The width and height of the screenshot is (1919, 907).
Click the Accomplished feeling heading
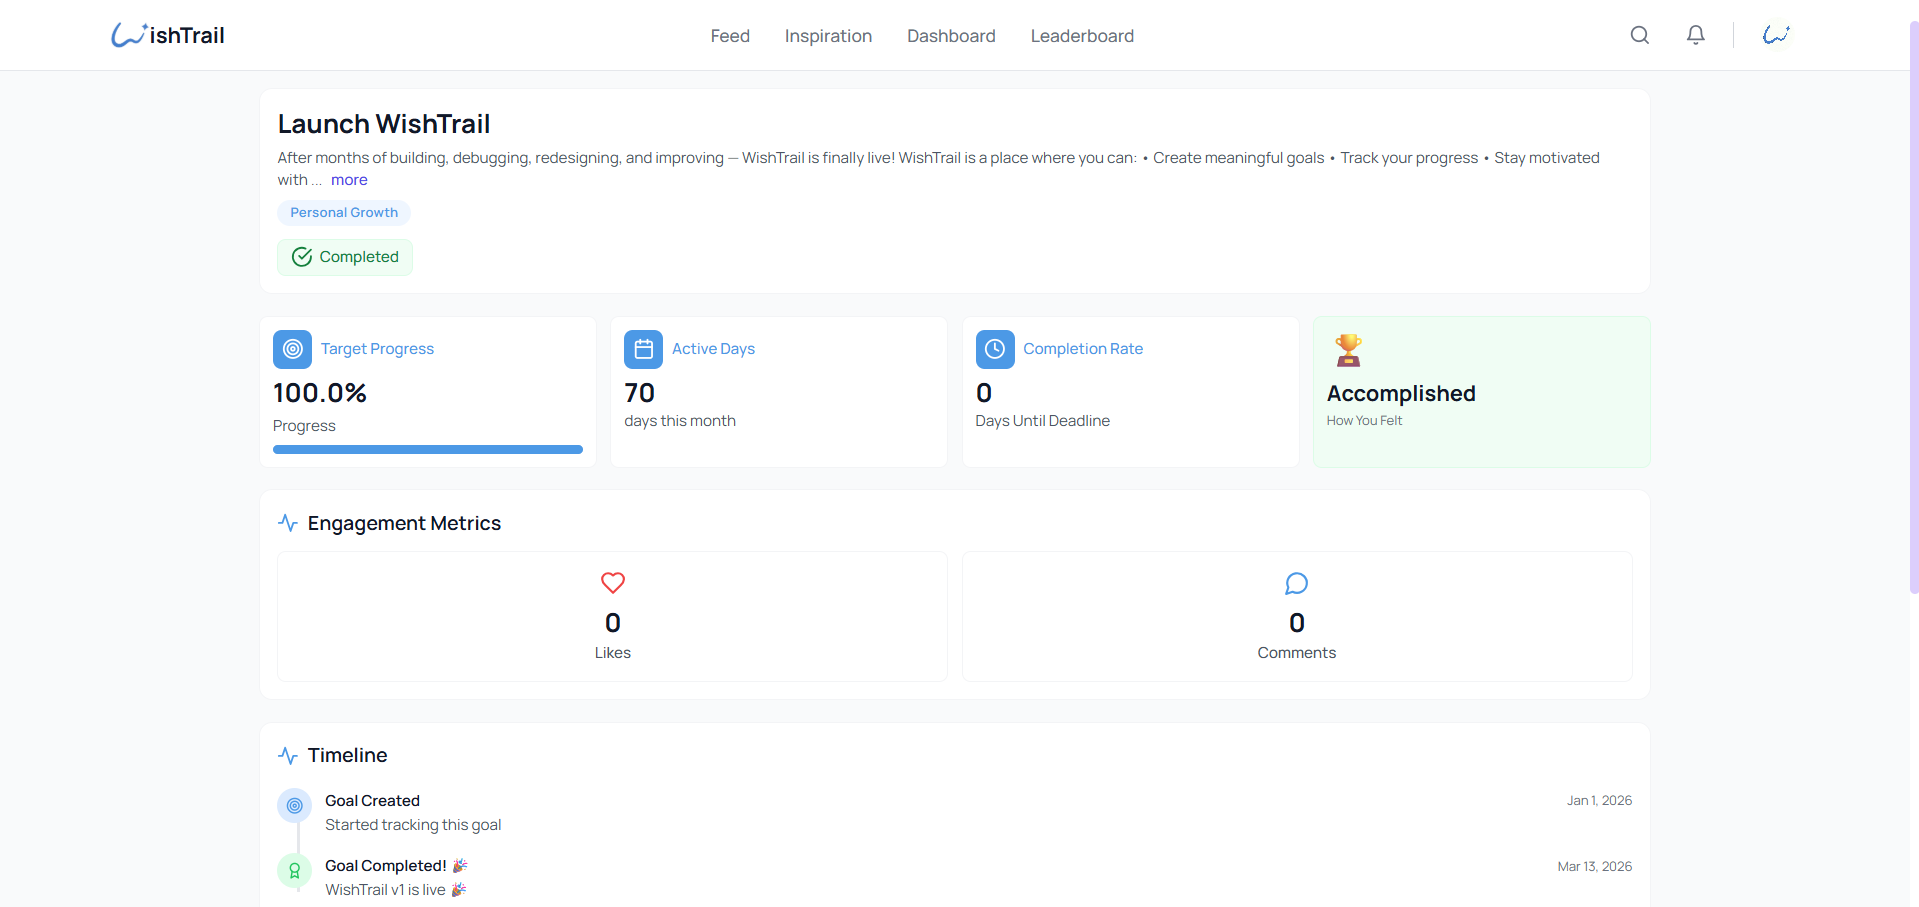click(1401, 393)
